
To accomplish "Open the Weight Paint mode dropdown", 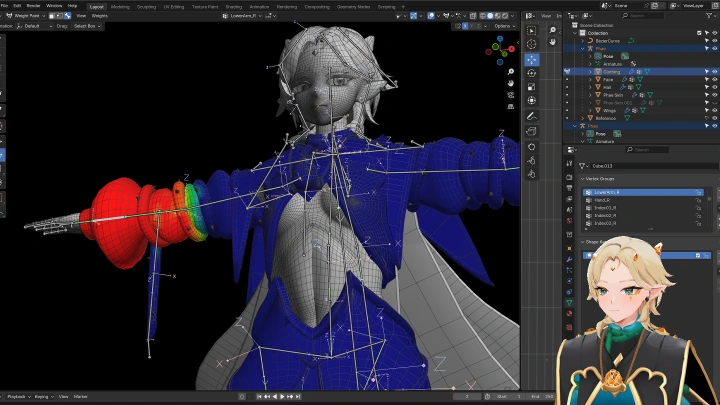I will tap(26, 16).
